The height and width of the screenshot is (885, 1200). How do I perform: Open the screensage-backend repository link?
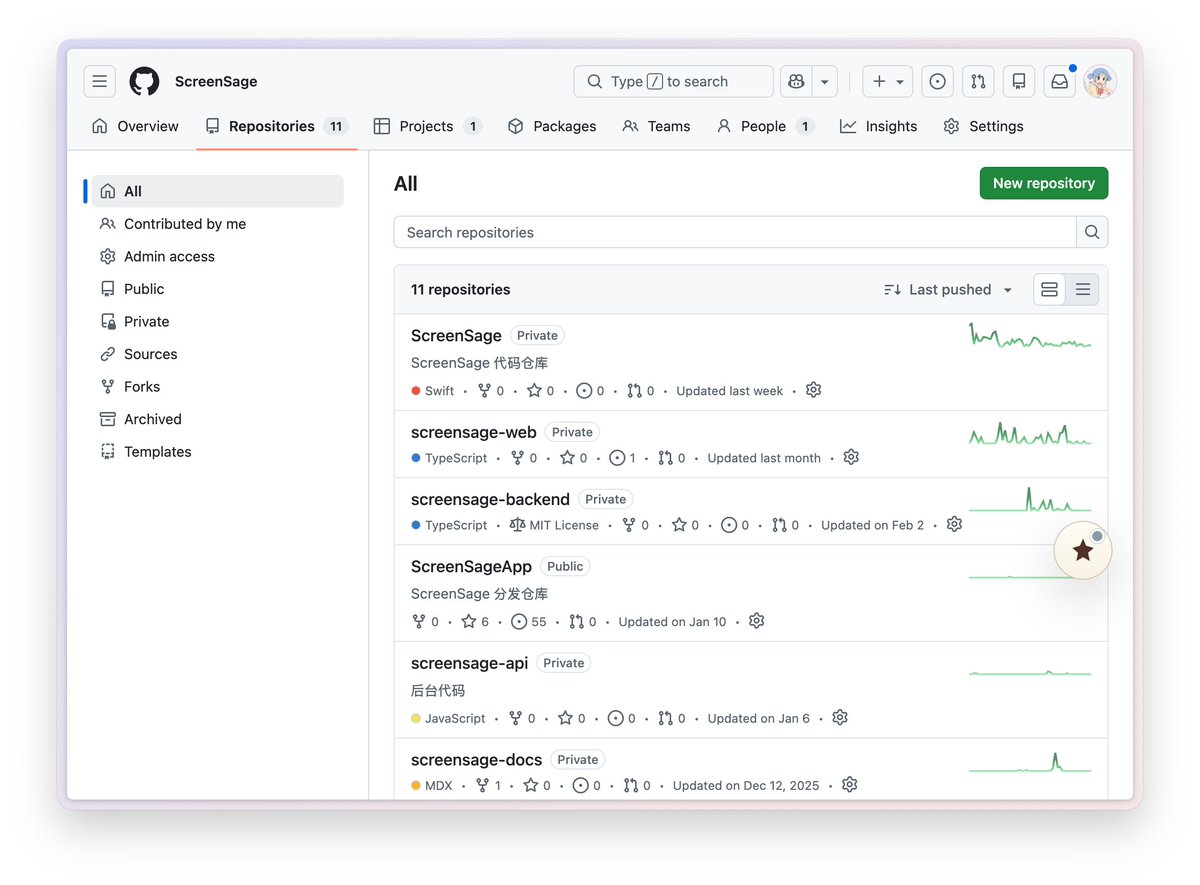pyautogui.click(x=490, y=499)
